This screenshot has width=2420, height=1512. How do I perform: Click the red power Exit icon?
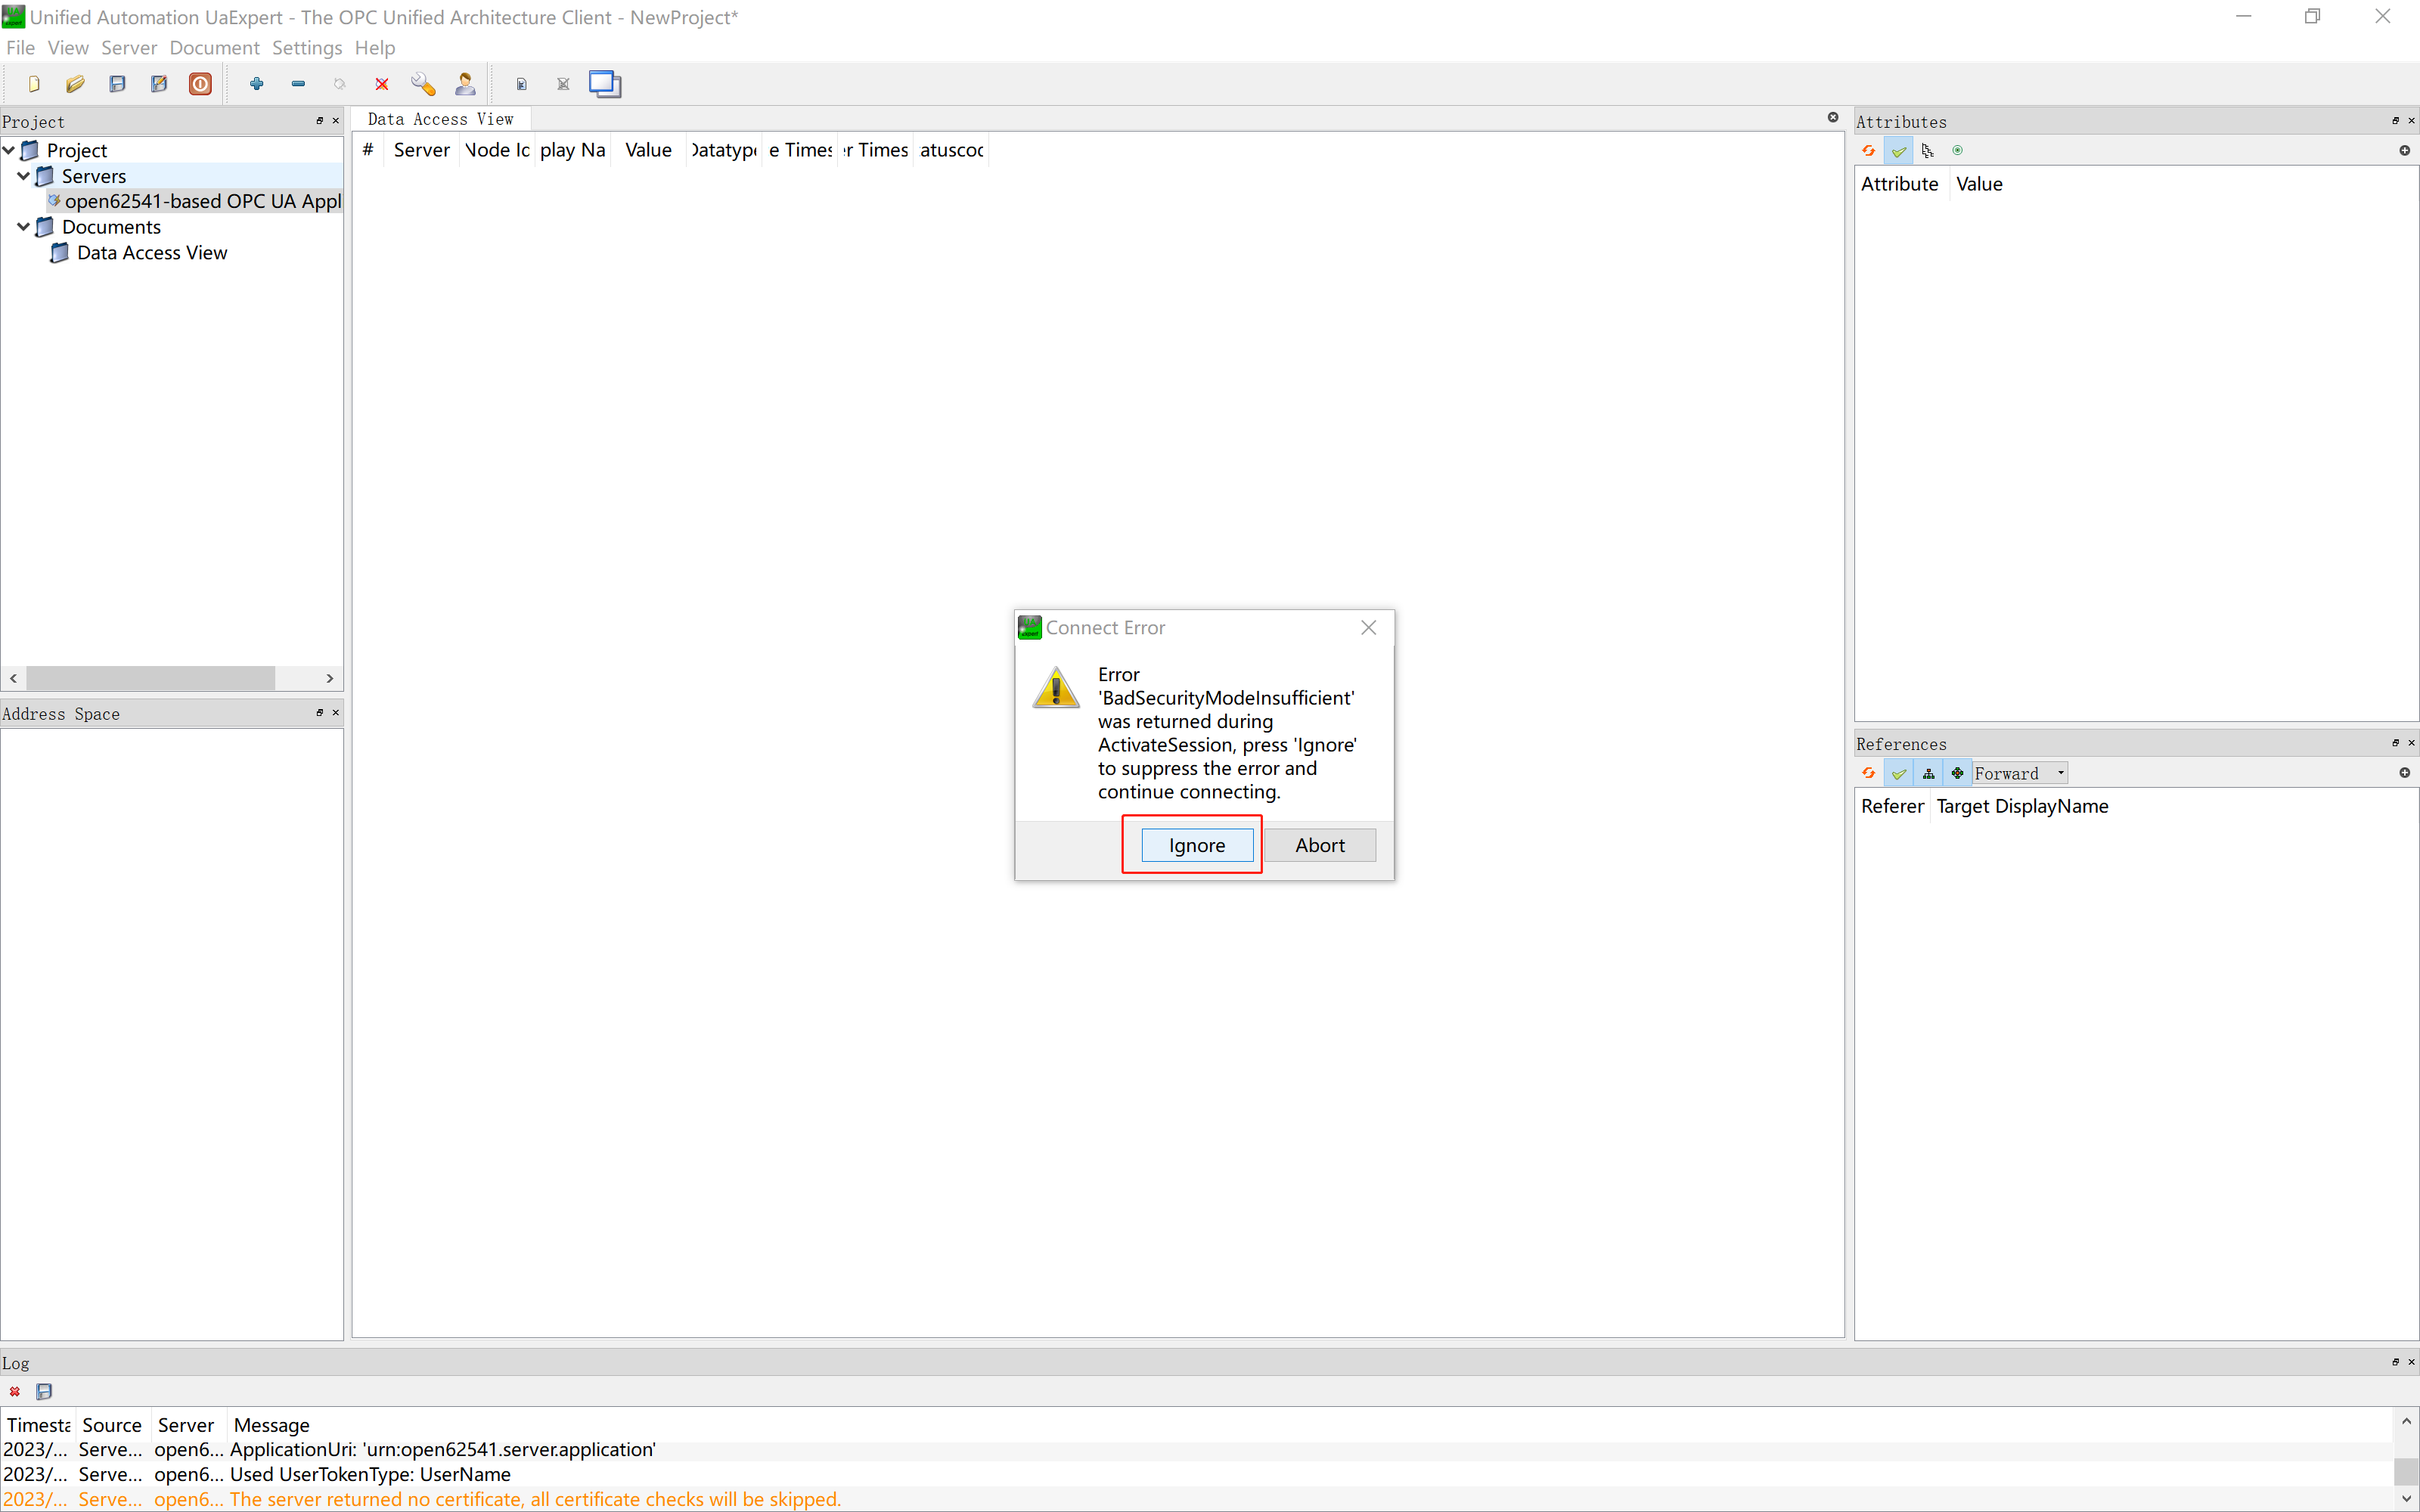tap(200, 84)
